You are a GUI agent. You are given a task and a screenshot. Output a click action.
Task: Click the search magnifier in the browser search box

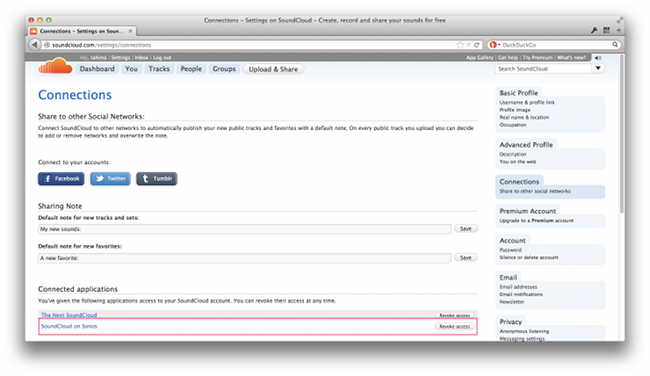615,44
